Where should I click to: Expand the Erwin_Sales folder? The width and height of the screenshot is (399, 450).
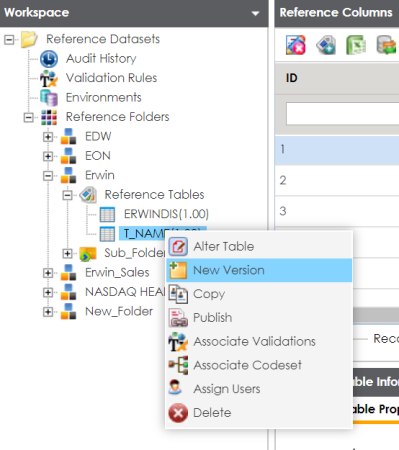point(48,273)
